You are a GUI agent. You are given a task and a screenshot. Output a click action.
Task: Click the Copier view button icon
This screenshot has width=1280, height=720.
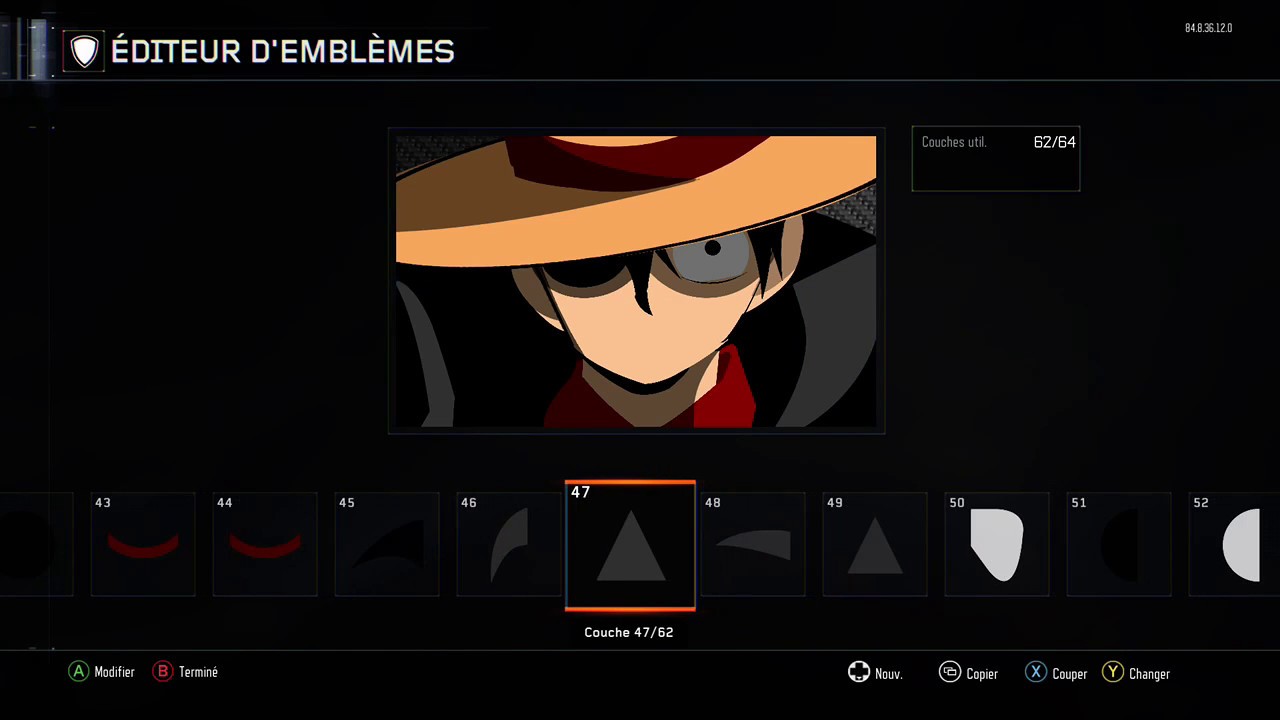(950, 672)
